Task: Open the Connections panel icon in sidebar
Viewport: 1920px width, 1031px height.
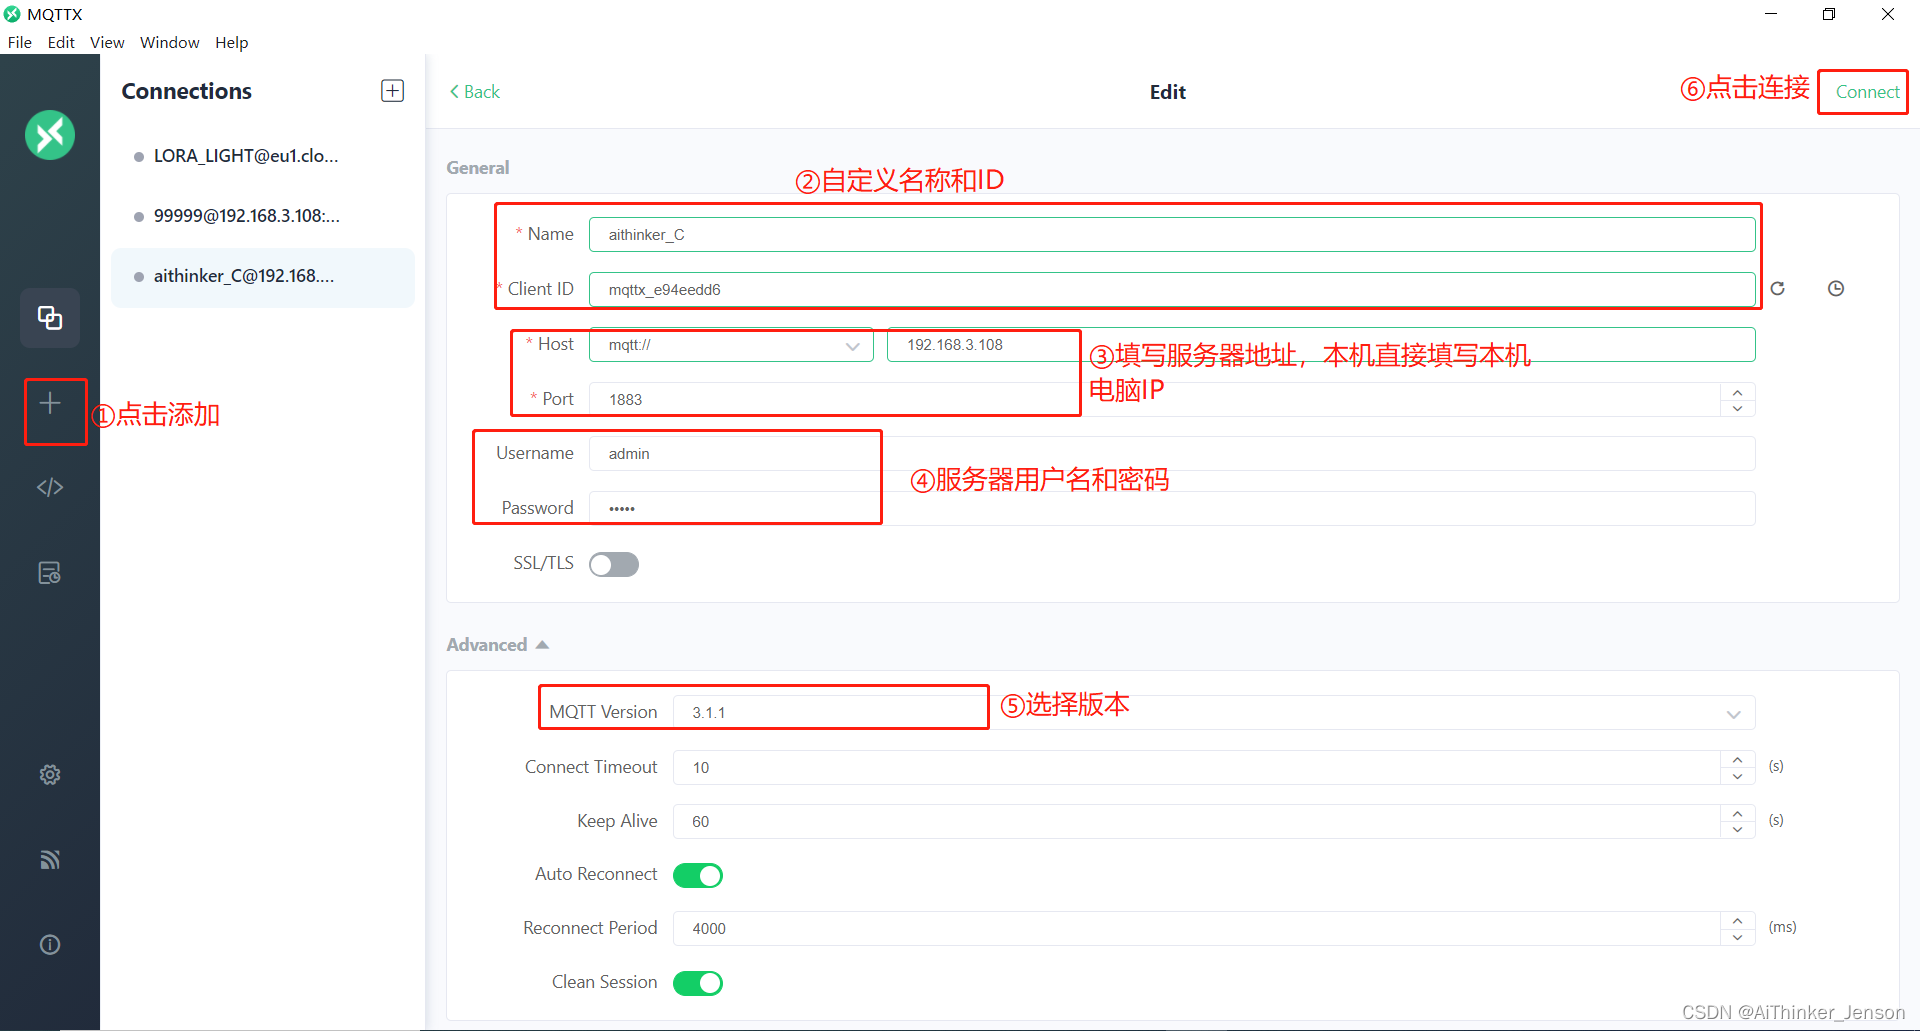Action: (x=50, y=317)
